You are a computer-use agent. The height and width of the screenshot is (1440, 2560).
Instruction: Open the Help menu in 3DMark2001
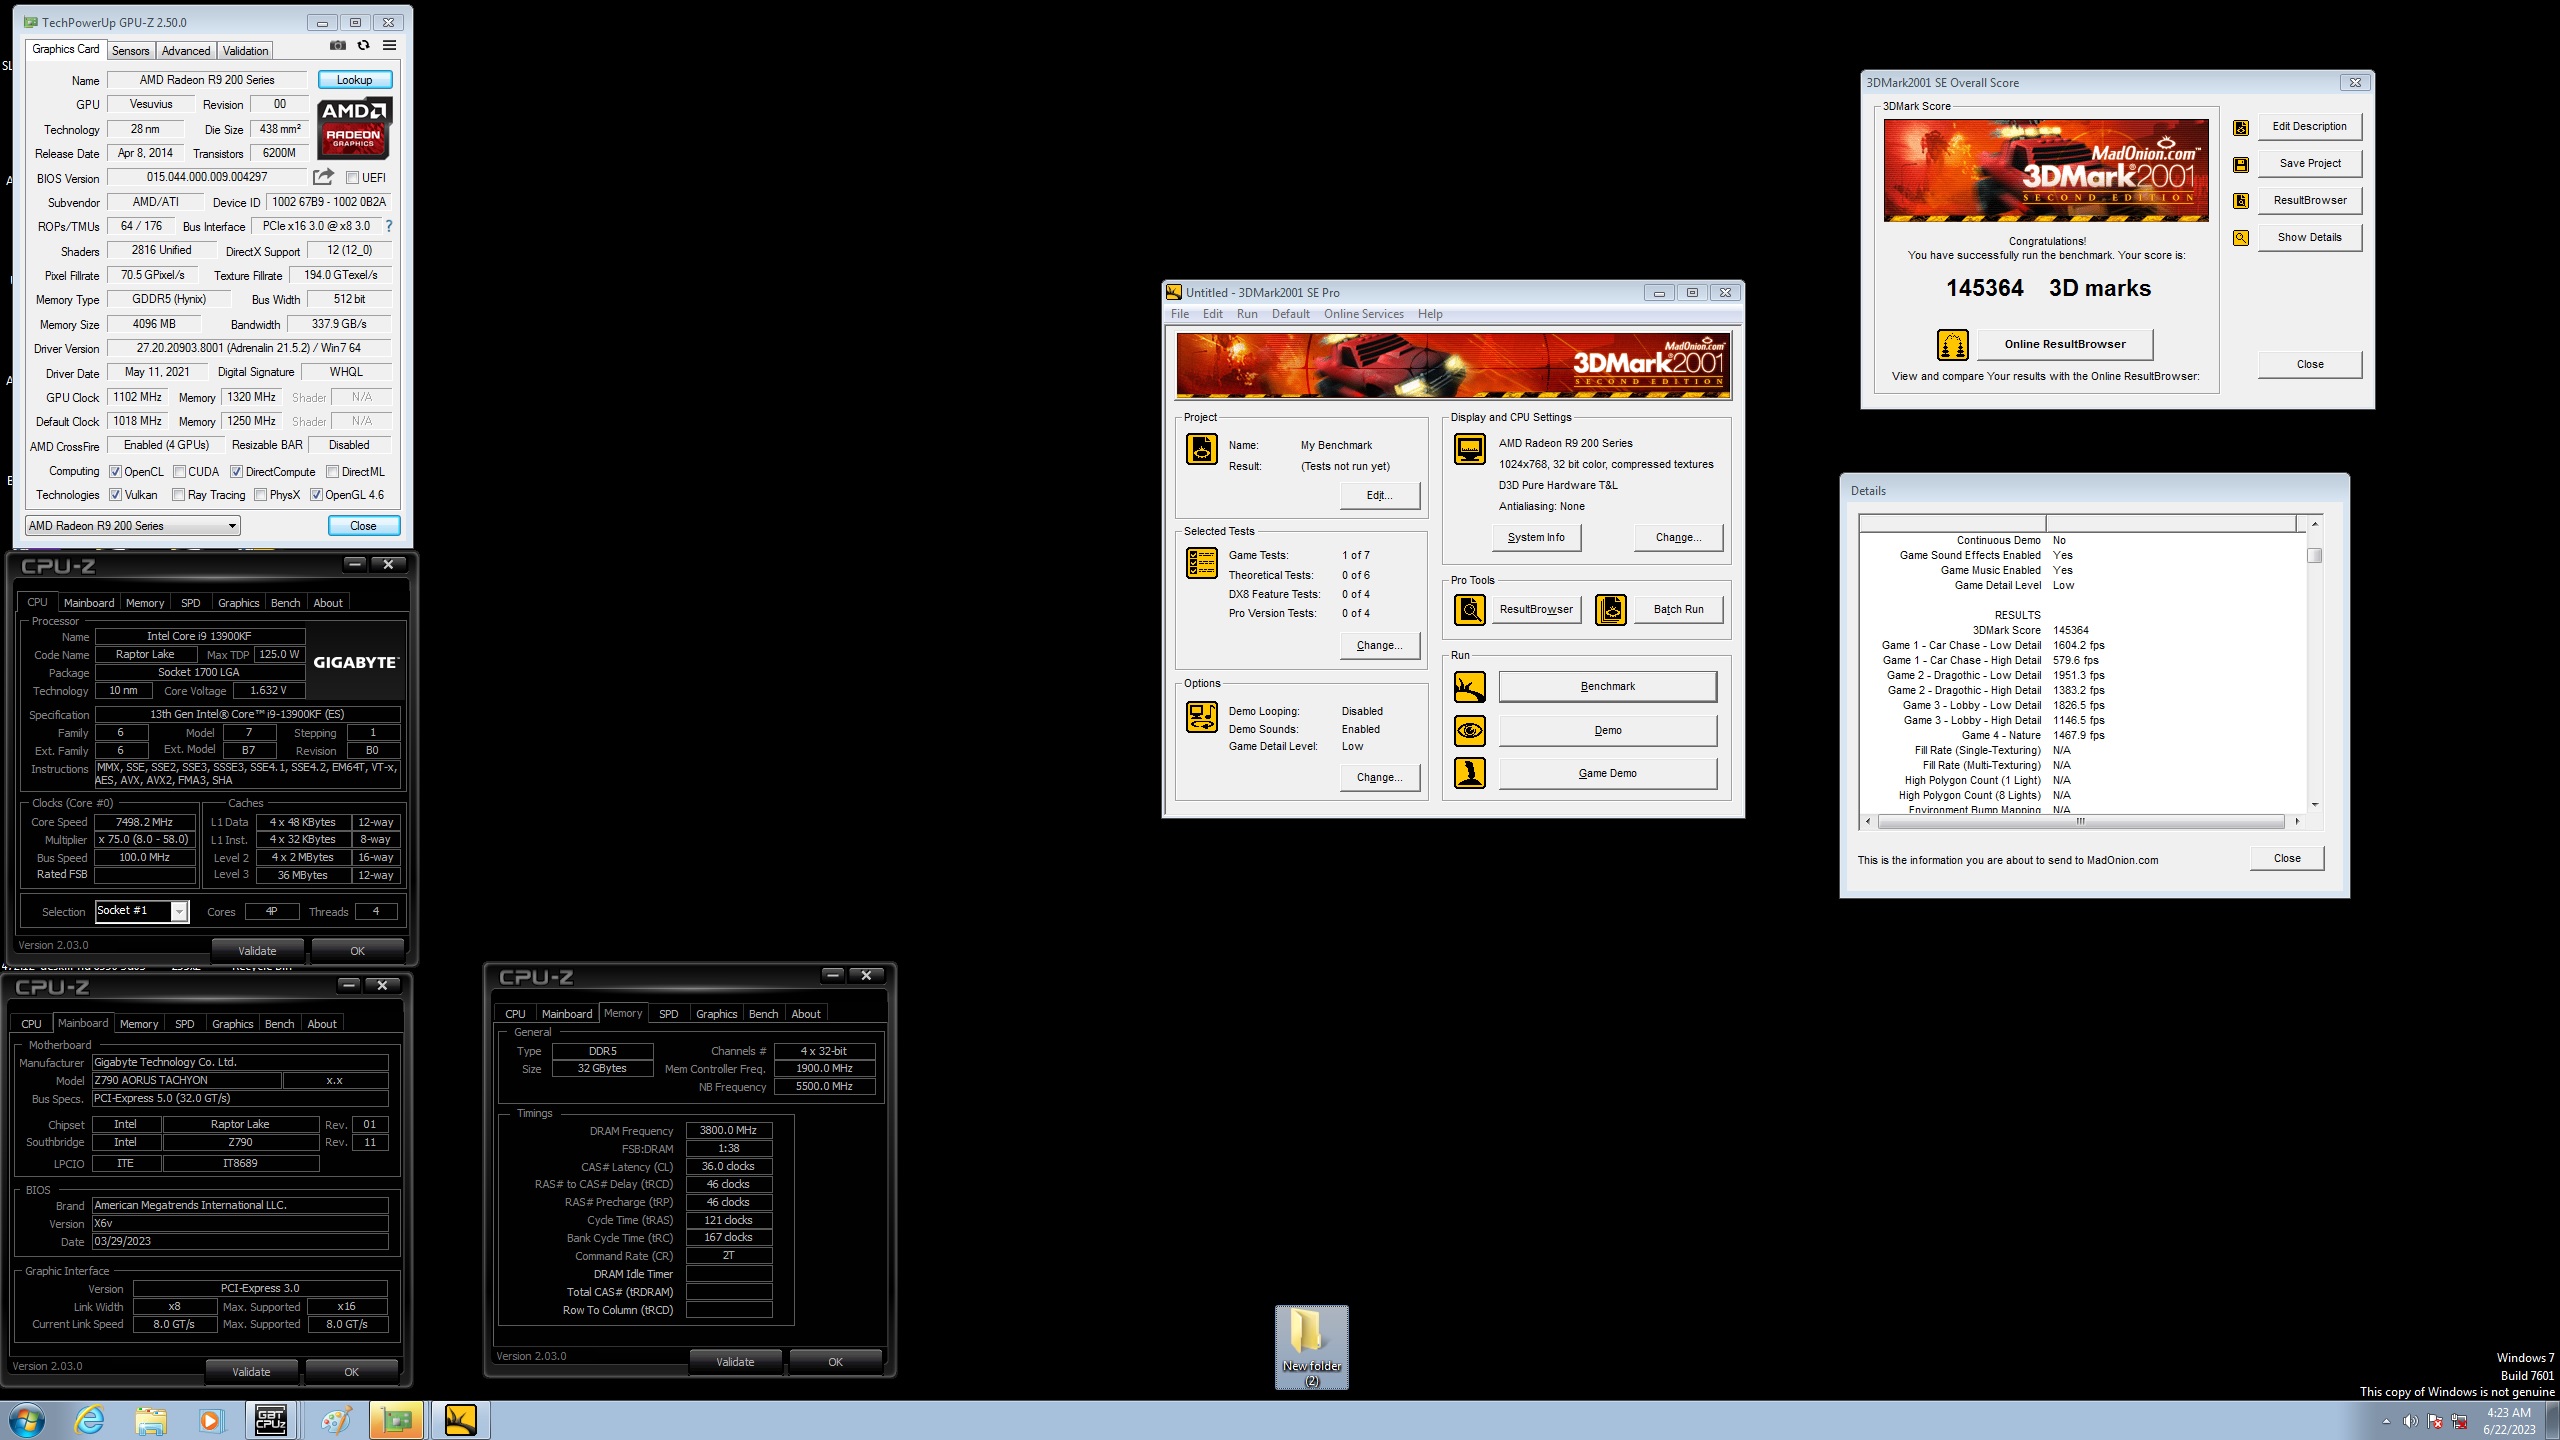(x=1430, y=314)
